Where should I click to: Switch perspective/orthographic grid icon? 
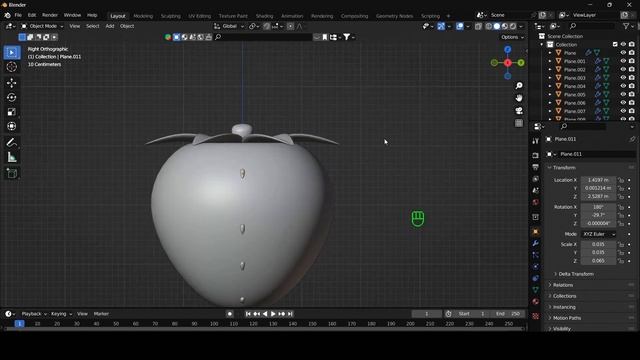click(x=519, y=123)
